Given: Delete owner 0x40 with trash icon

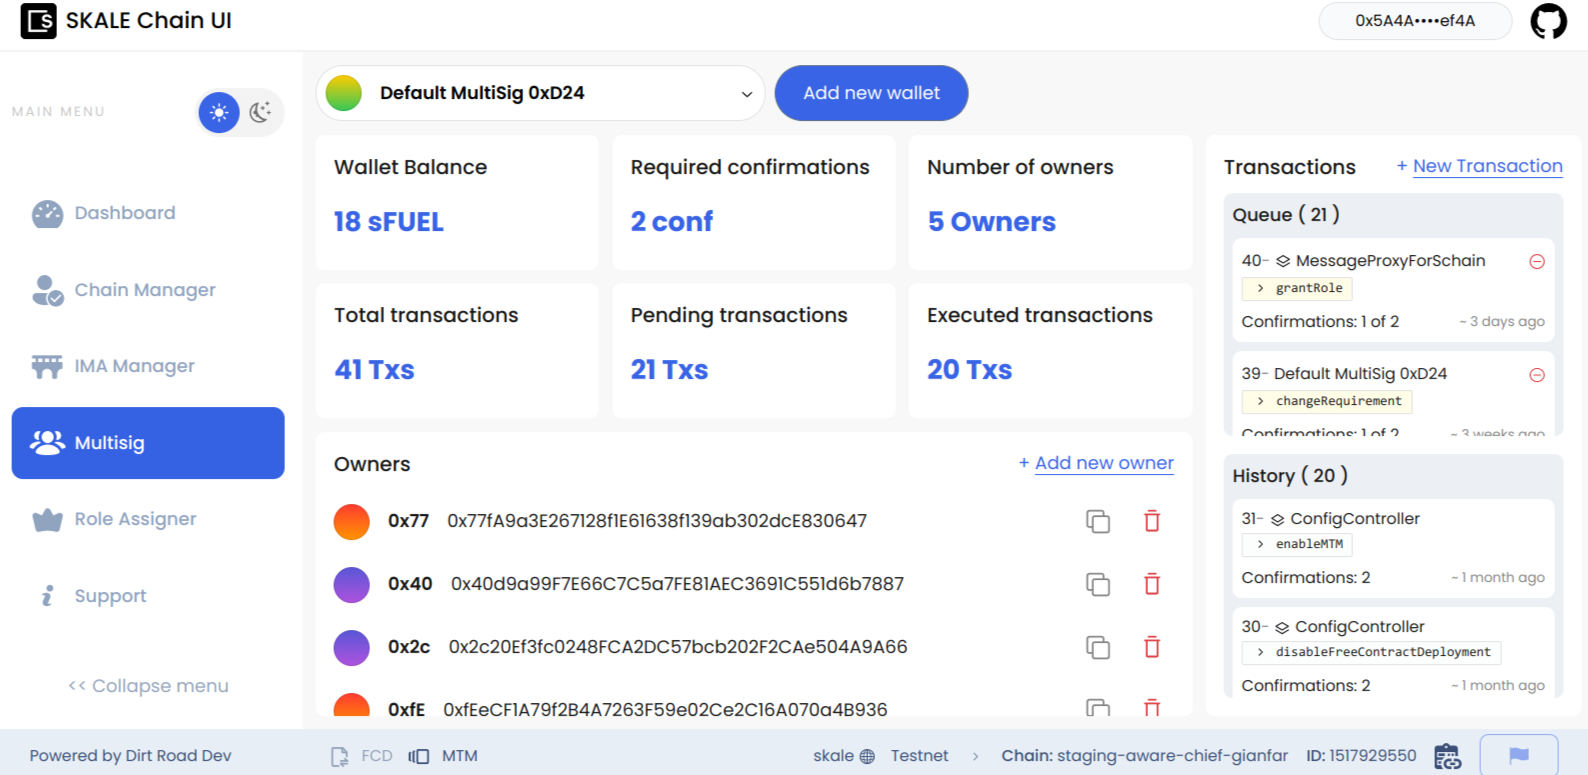Looking at the screenshot, I should (1152, 584).
